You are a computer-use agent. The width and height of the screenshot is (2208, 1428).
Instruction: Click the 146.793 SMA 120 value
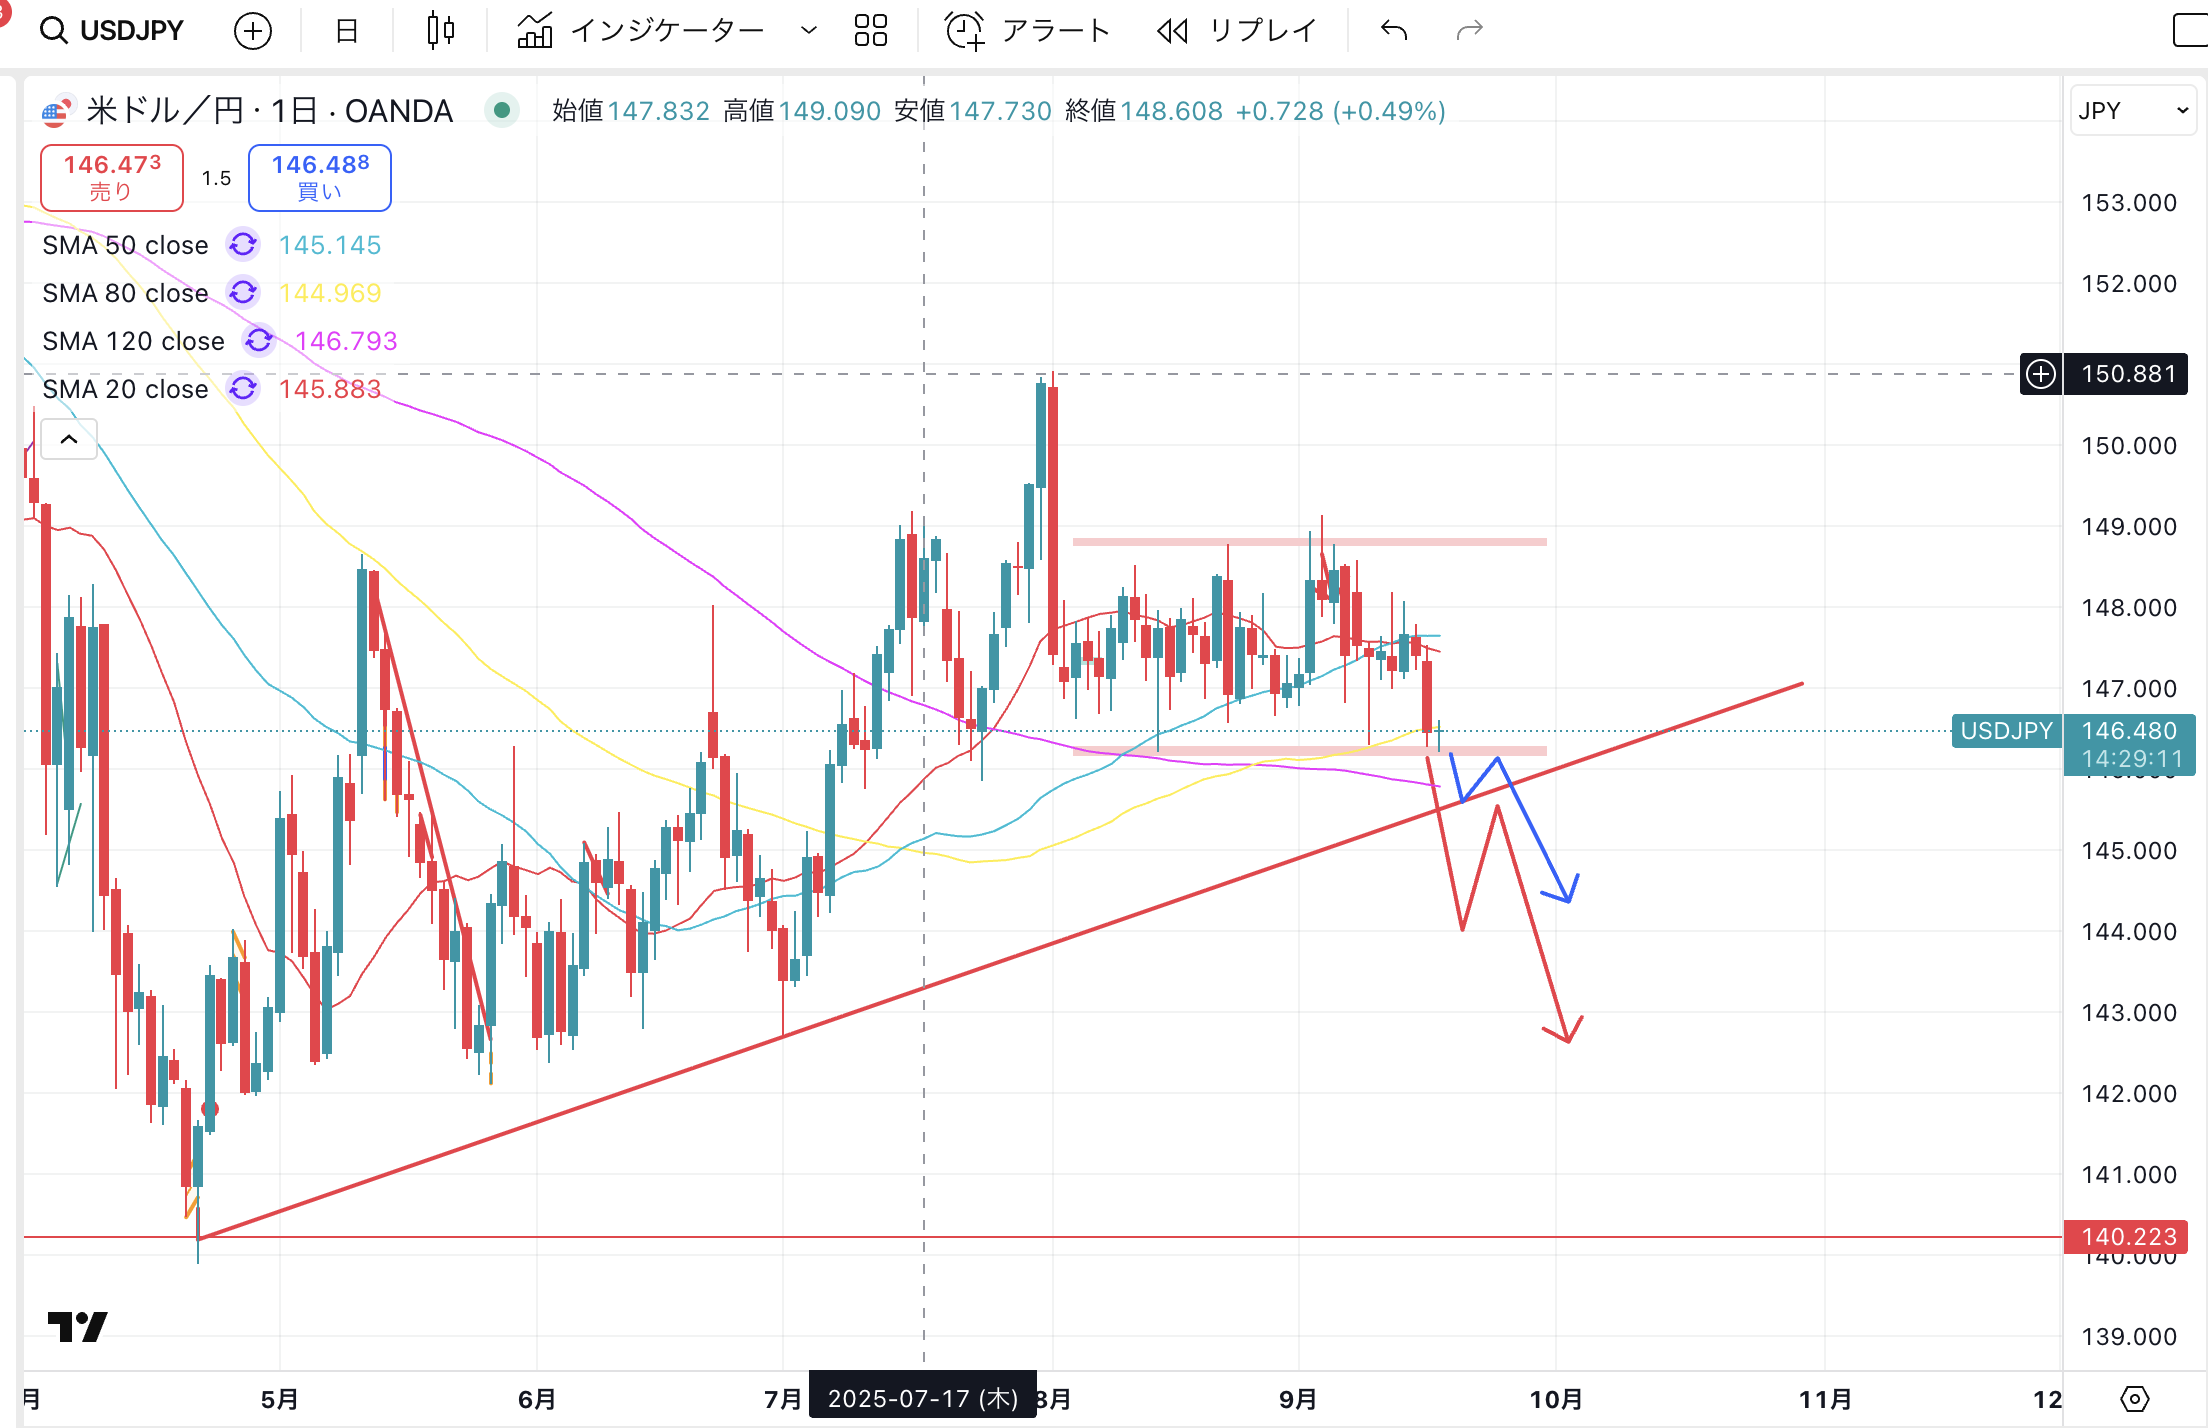pos(346,341)
